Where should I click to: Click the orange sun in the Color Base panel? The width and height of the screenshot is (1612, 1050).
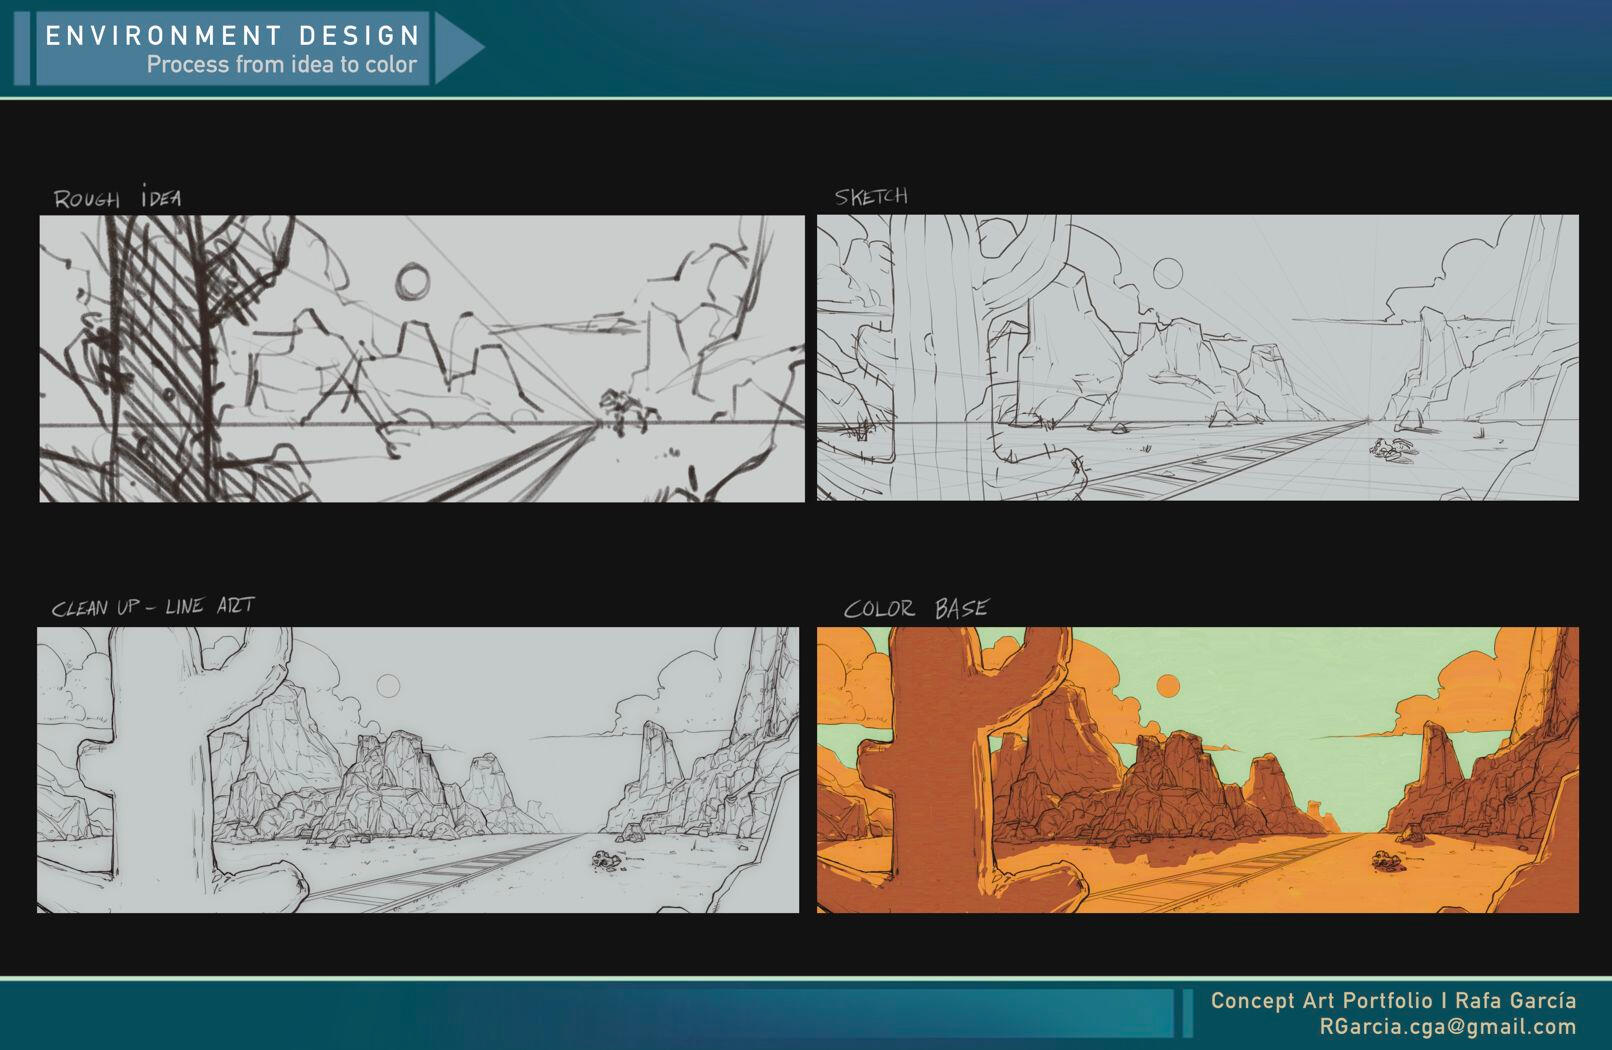click(1167, 686)
